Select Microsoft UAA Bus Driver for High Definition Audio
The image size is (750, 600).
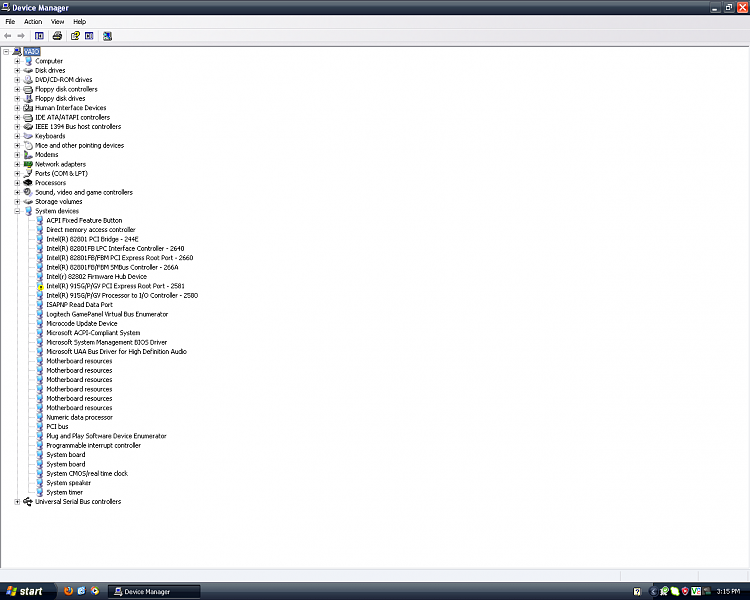point(117,352)
